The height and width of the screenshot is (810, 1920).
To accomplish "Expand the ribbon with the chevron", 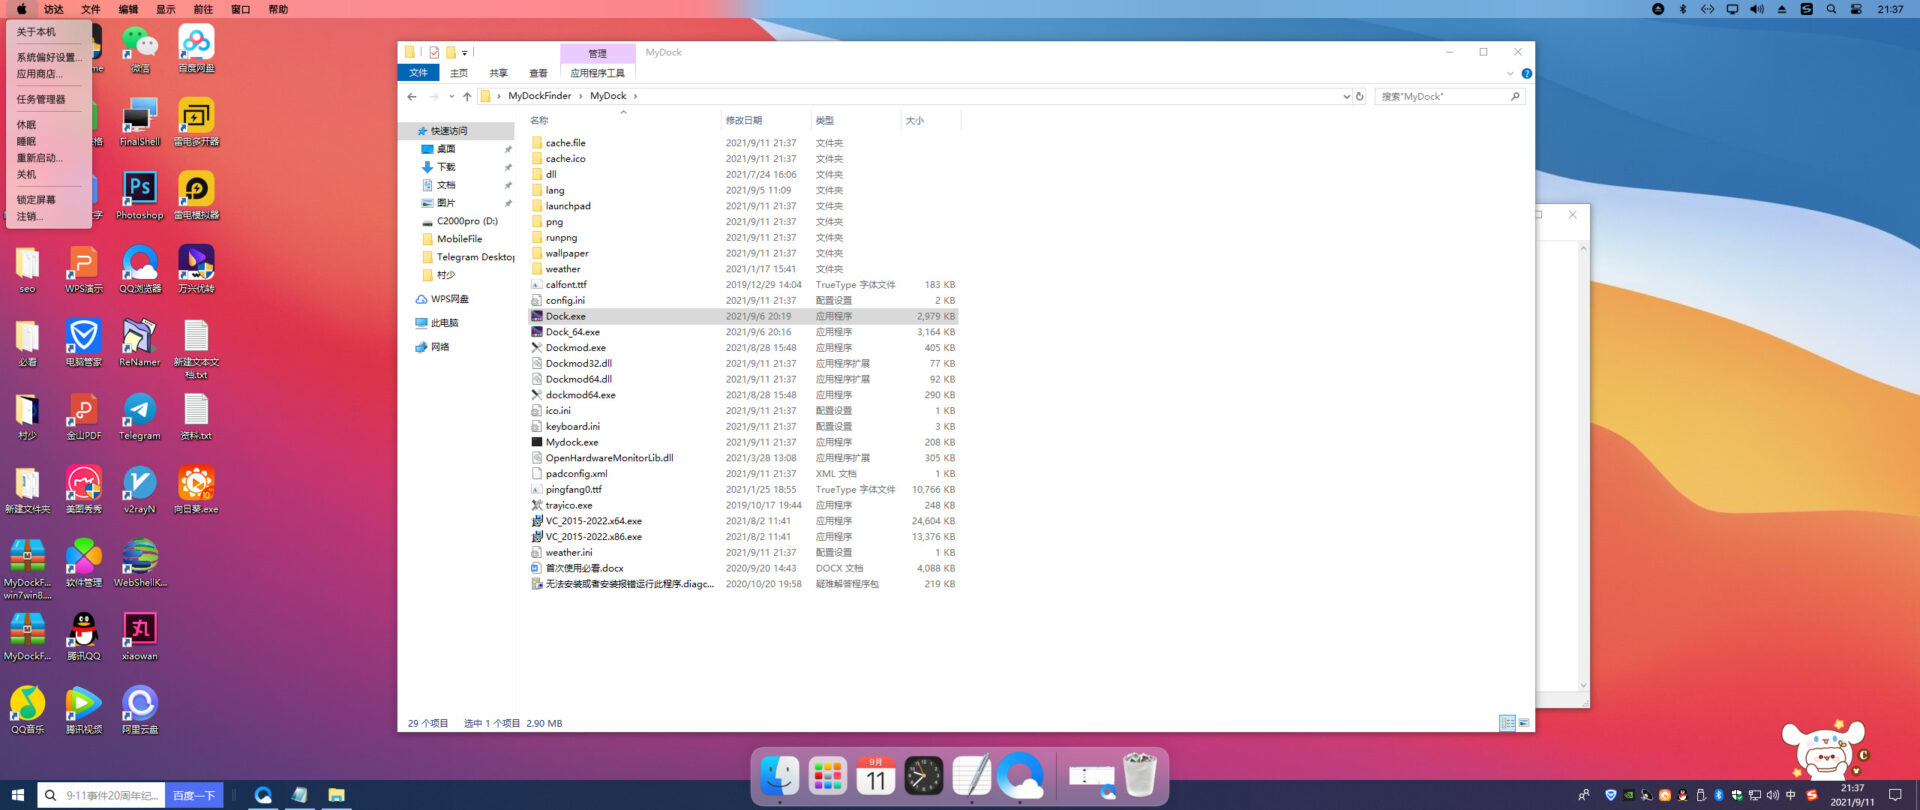I will (1510, 73).
